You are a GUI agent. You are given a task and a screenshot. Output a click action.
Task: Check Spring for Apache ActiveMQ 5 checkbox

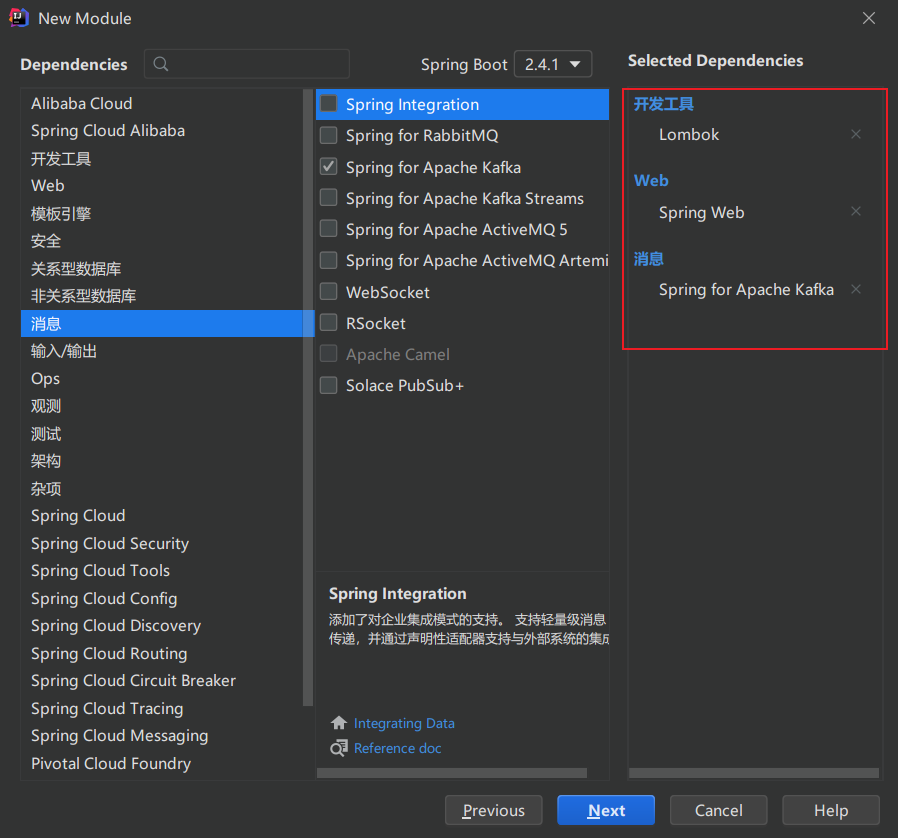[x=328, y=229]
